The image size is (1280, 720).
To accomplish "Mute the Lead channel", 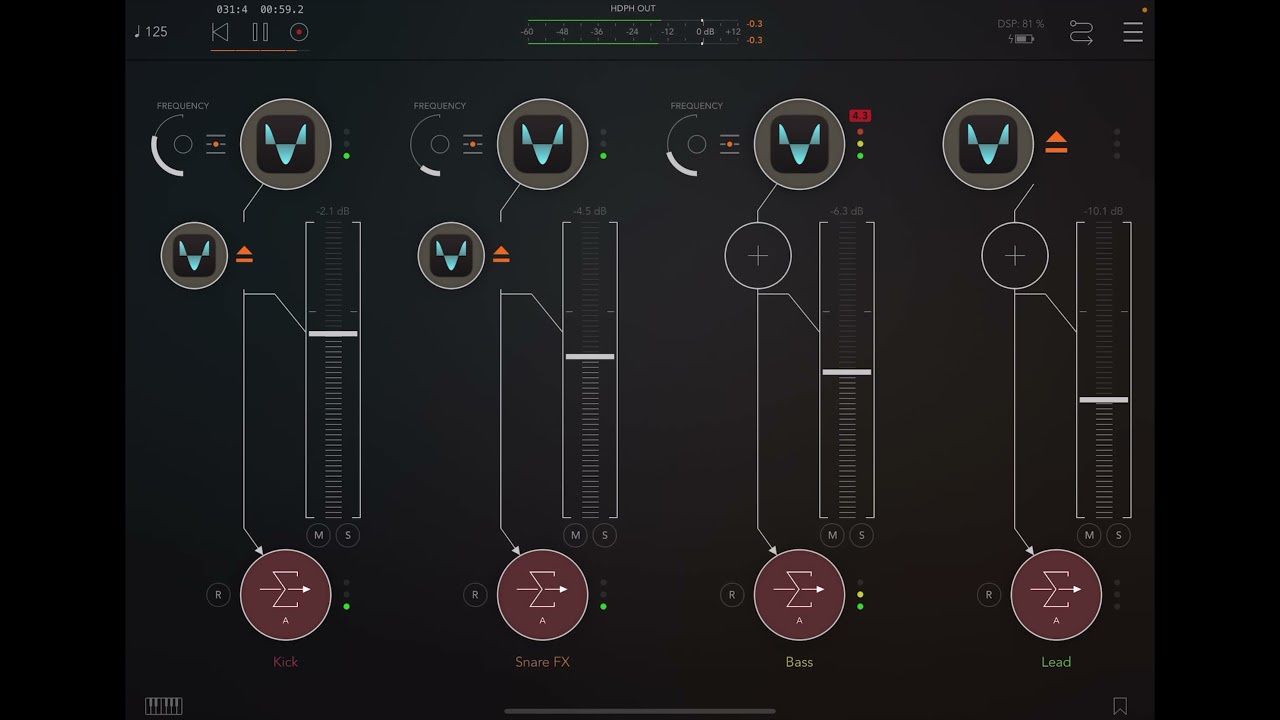I will point(1089,535).
